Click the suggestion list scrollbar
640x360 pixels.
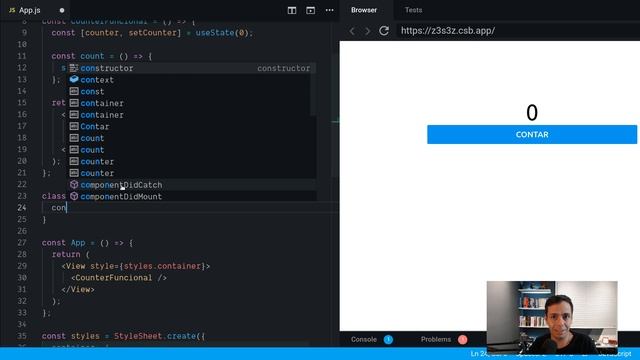coord(313,95)
